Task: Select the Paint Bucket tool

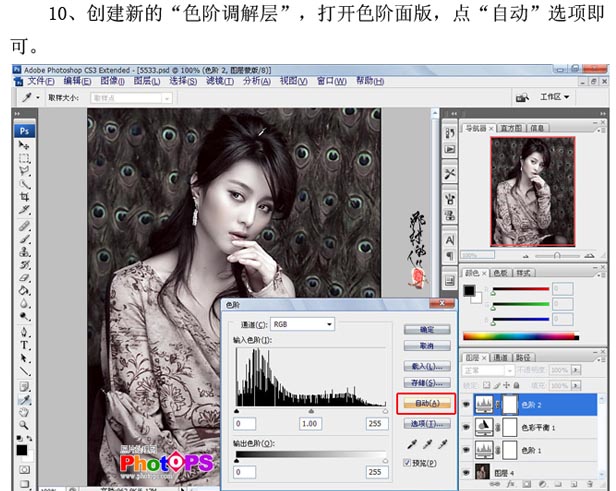Action: pyautogui.click(x=24, y=291)
